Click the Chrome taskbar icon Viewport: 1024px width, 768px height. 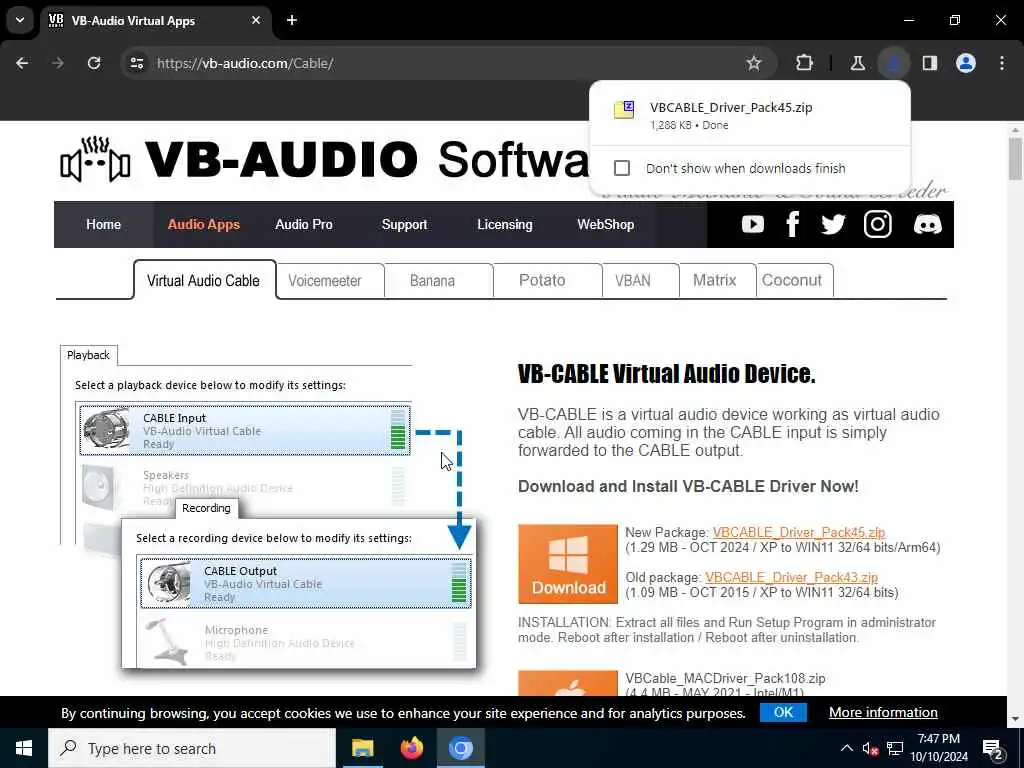[460, 748]
